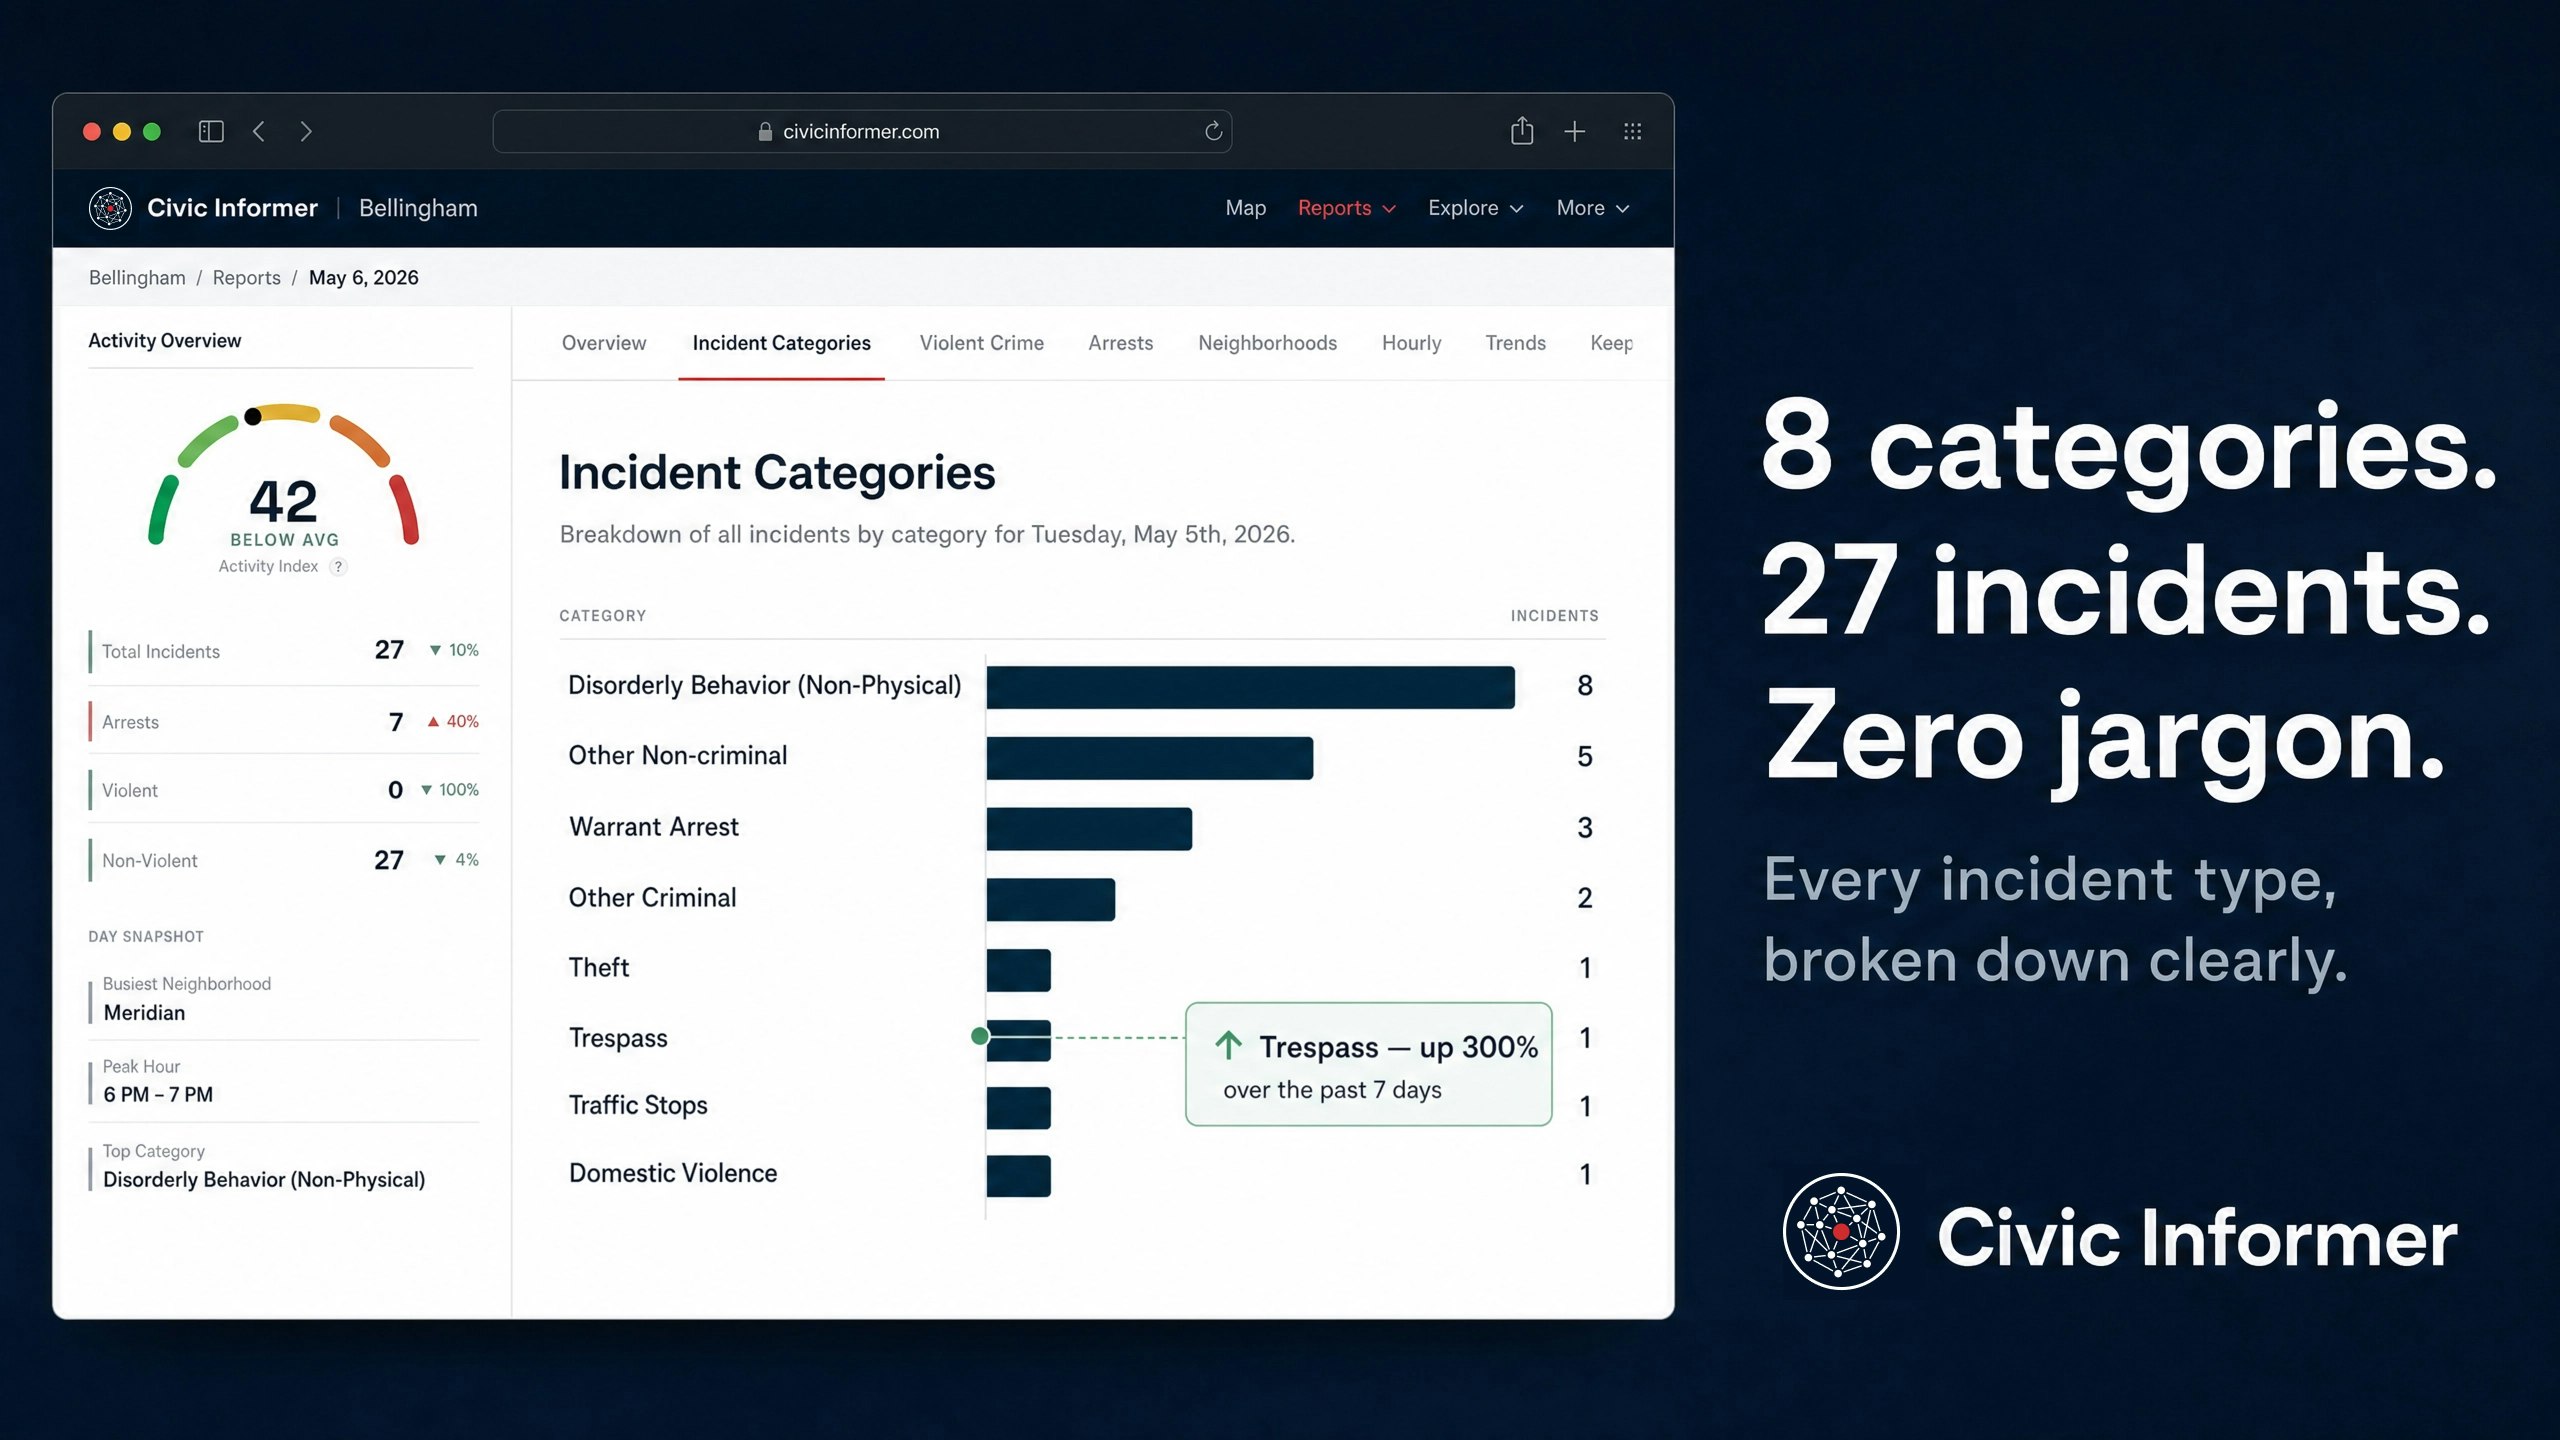Click the Domestic Violence category label
Image resolution: width=2560 pixels, height=1440 pixels.
coord(673,1174)
